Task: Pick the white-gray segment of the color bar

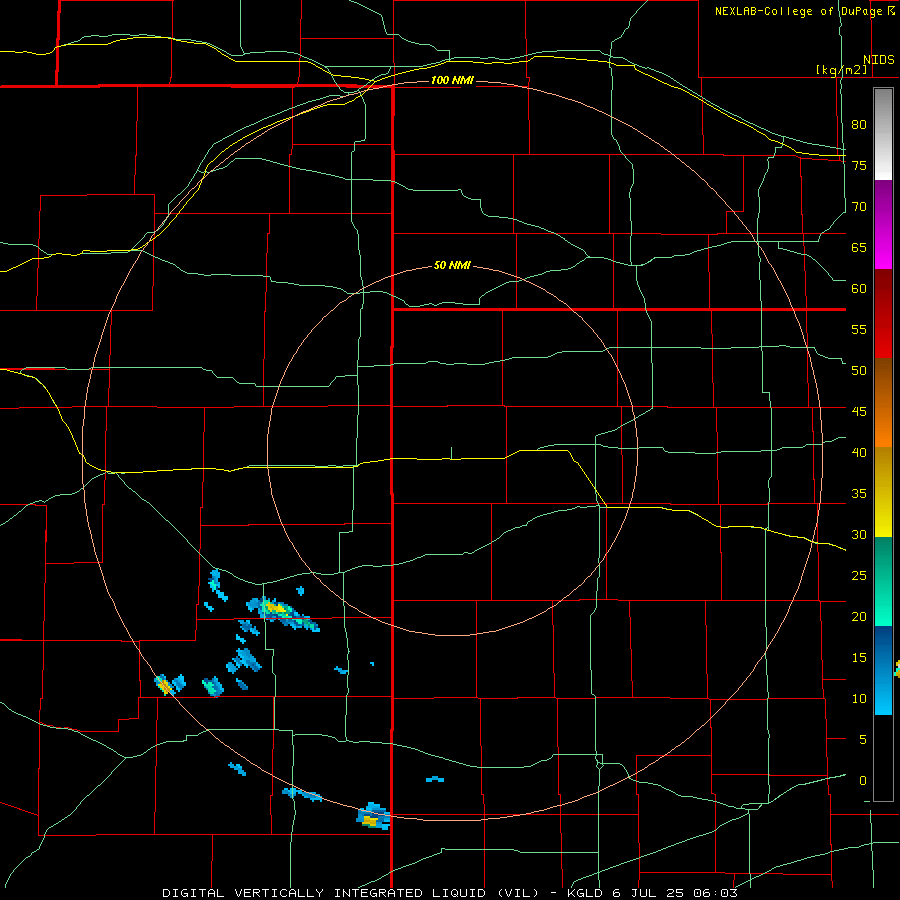Action: pyautogui.click(x=883, y=134)
